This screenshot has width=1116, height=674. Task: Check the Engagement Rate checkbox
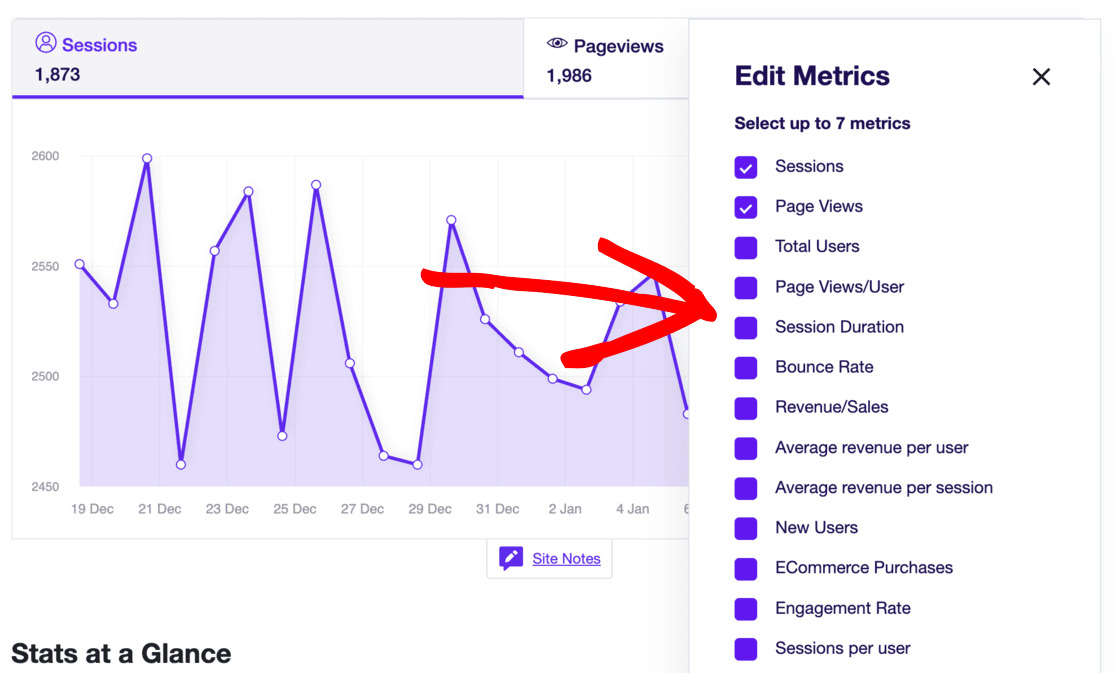tap(746, 609)
